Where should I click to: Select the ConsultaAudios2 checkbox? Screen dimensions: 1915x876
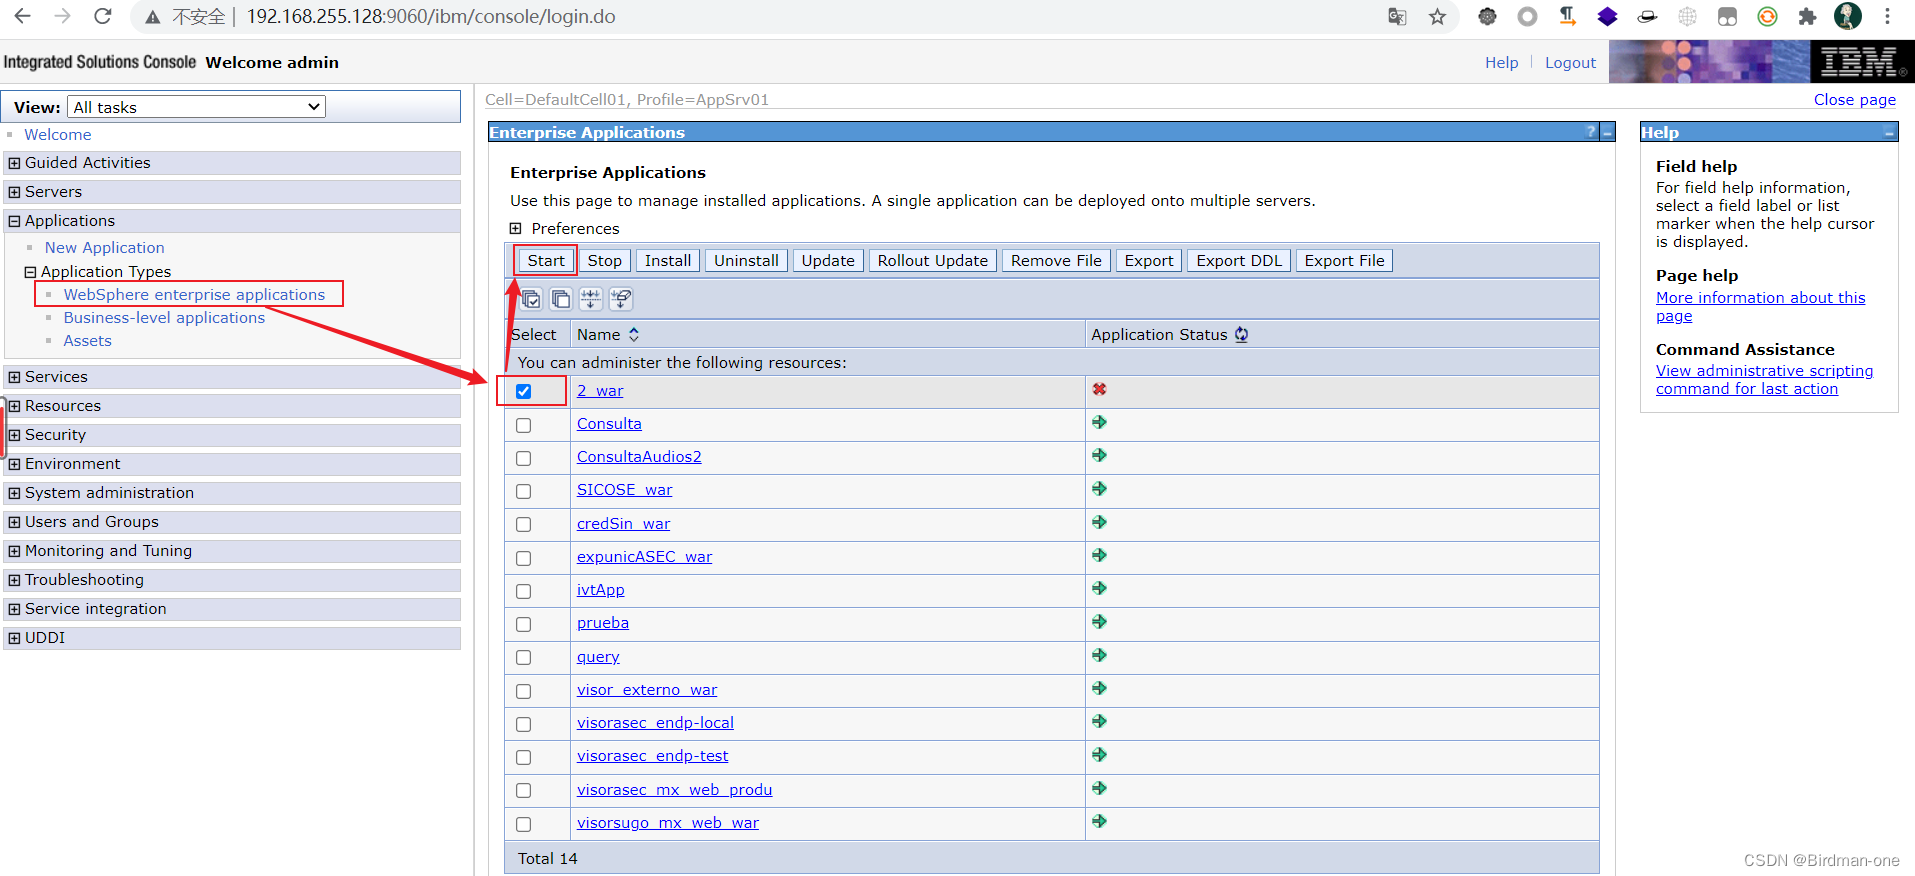[x=523, y=458]
